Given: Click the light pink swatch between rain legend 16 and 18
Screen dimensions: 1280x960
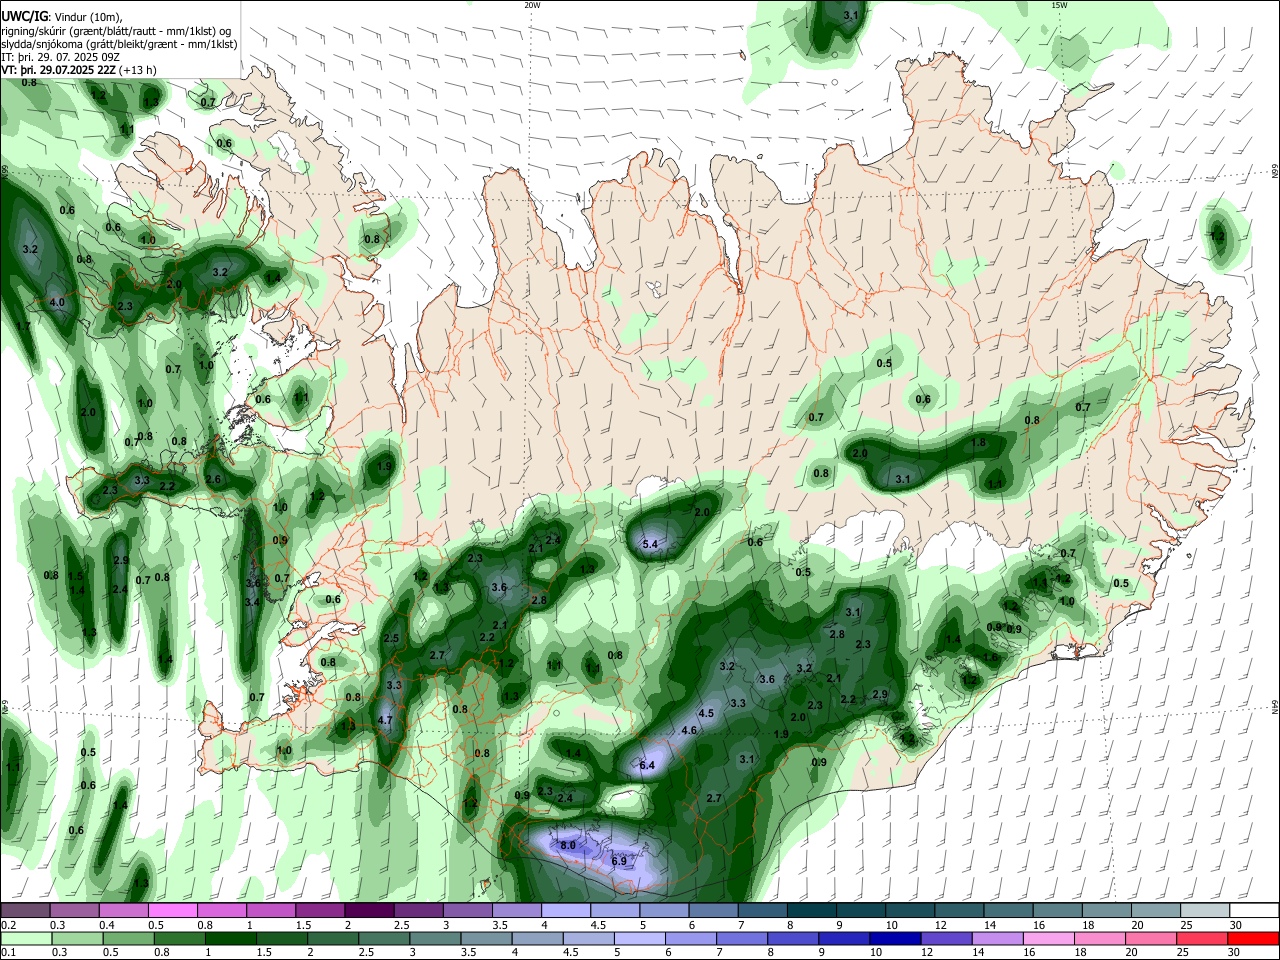Looking at the screenshot, I should click(x=1049, y=938).
